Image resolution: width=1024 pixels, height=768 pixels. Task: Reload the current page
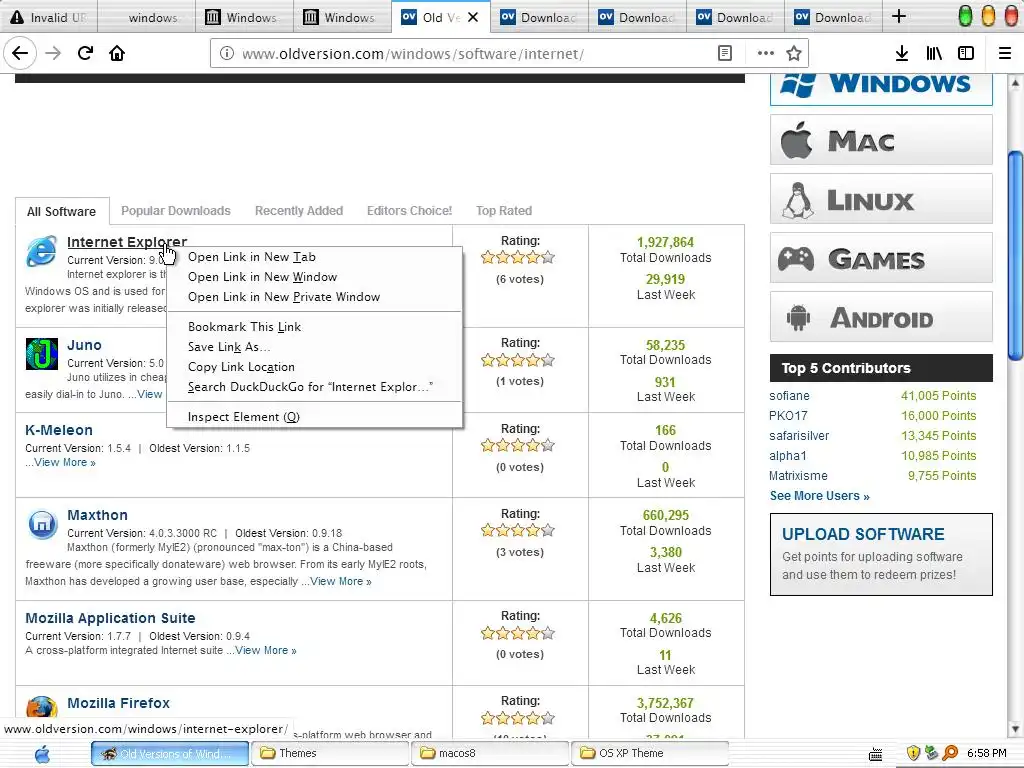click(x=85, y=53)
